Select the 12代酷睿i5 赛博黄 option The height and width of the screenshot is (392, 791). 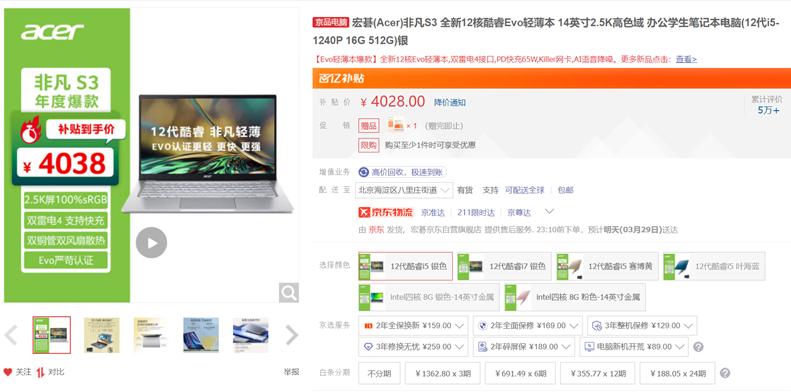[x=607, y=266]
